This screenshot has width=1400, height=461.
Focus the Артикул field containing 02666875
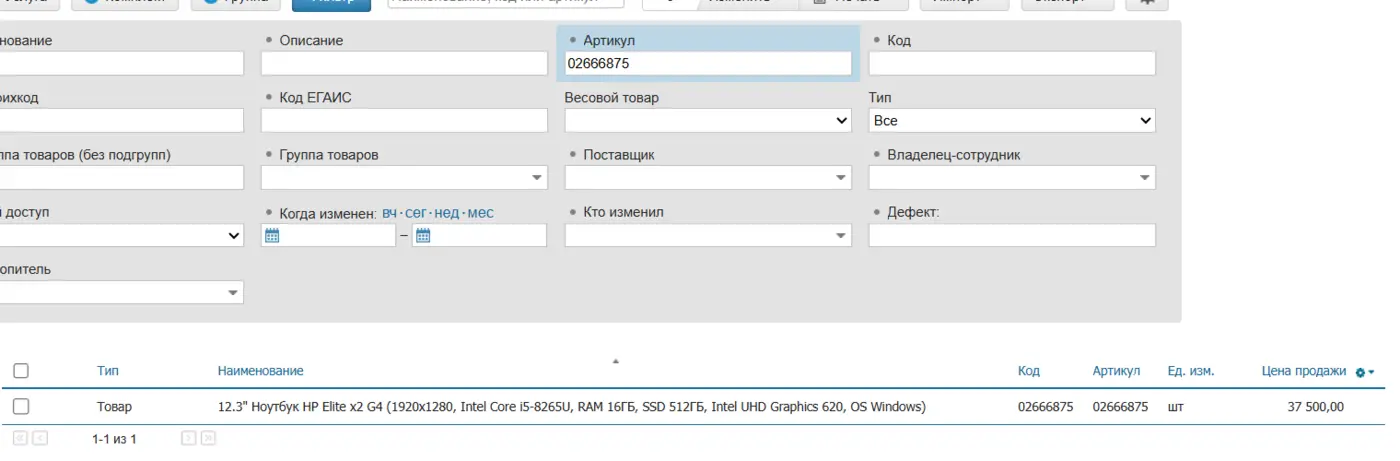708,63
